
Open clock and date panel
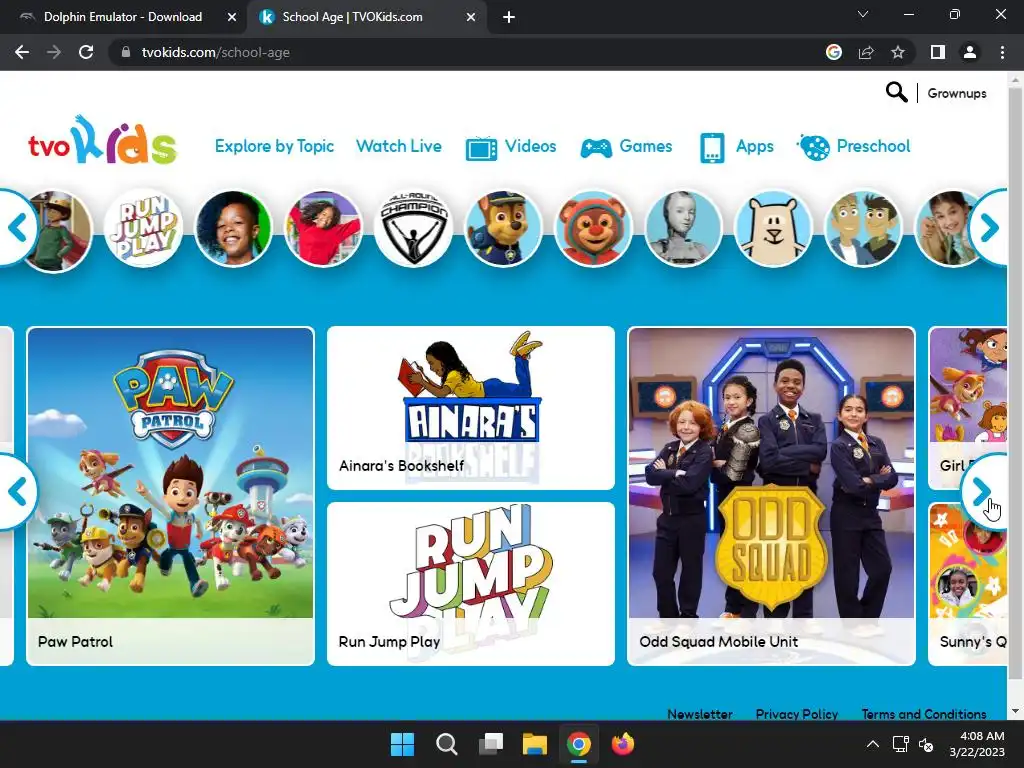[x=977, y=744]
